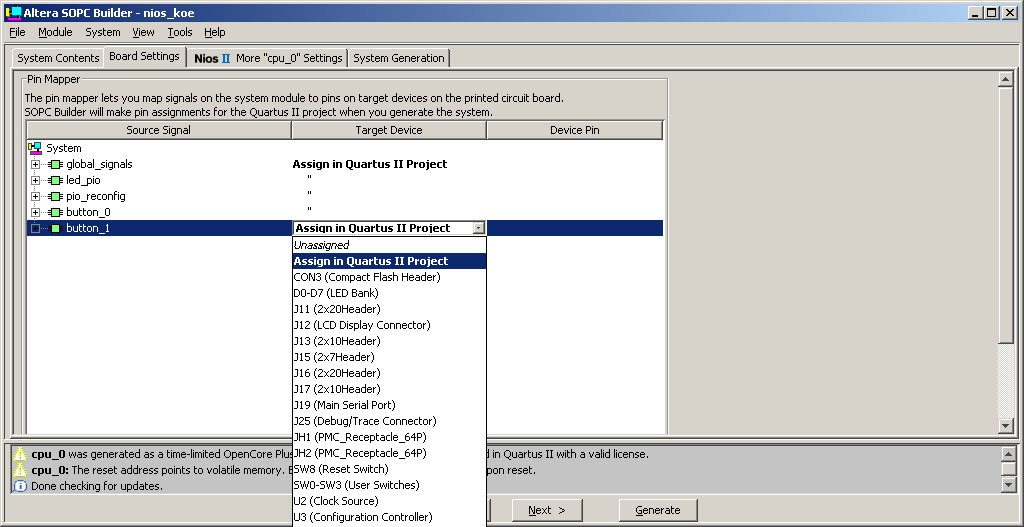Click the System tree root icon
Viewport: 1024px width, 527px height.
(x=35, y=148)
